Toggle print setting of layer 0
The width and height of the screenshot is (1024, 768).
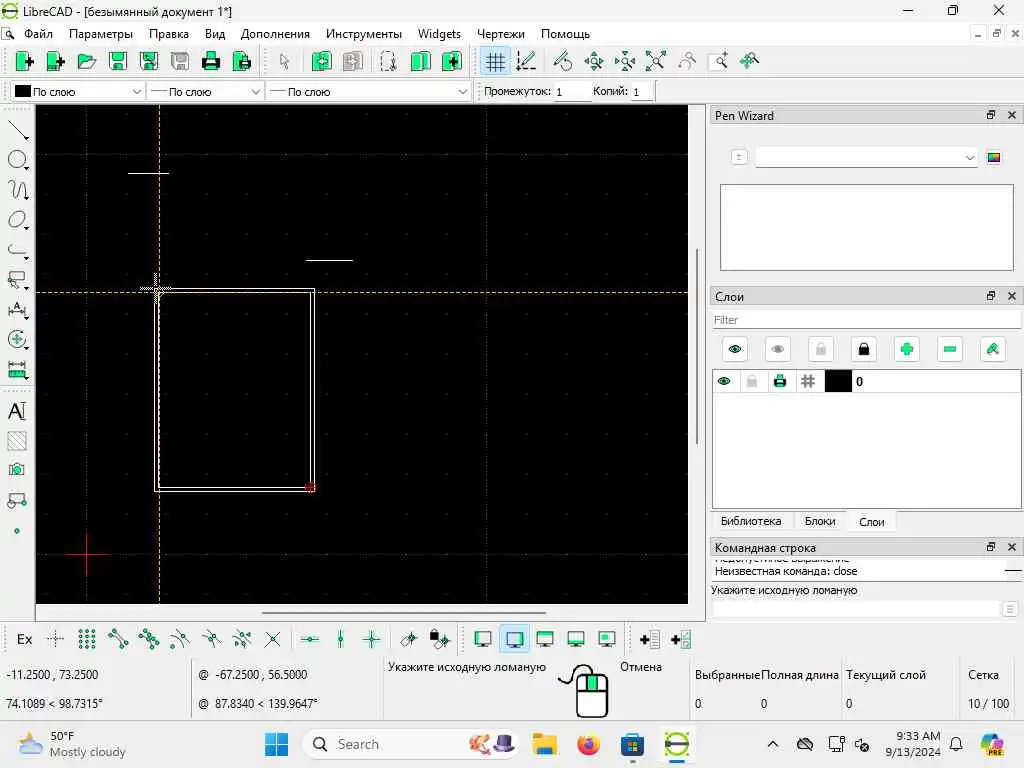780,381
